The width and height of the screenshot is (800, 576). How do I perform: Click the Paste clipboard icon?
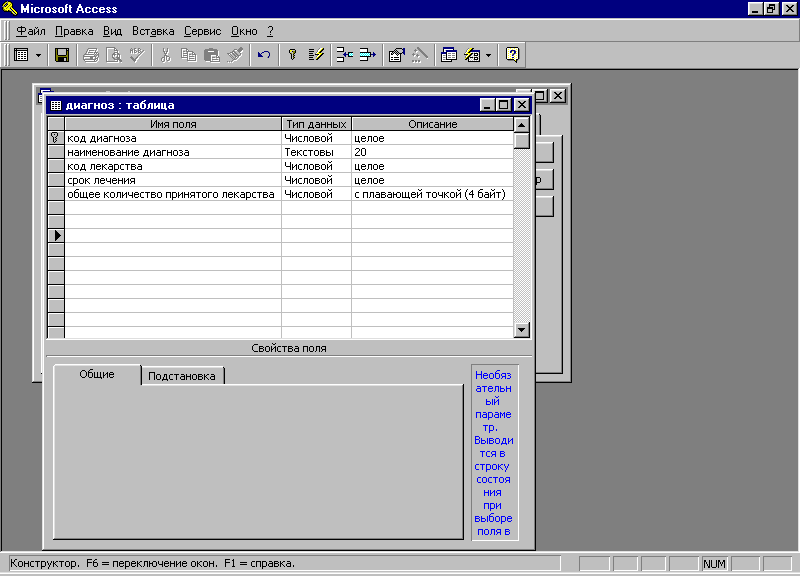[x=212, y=55]
